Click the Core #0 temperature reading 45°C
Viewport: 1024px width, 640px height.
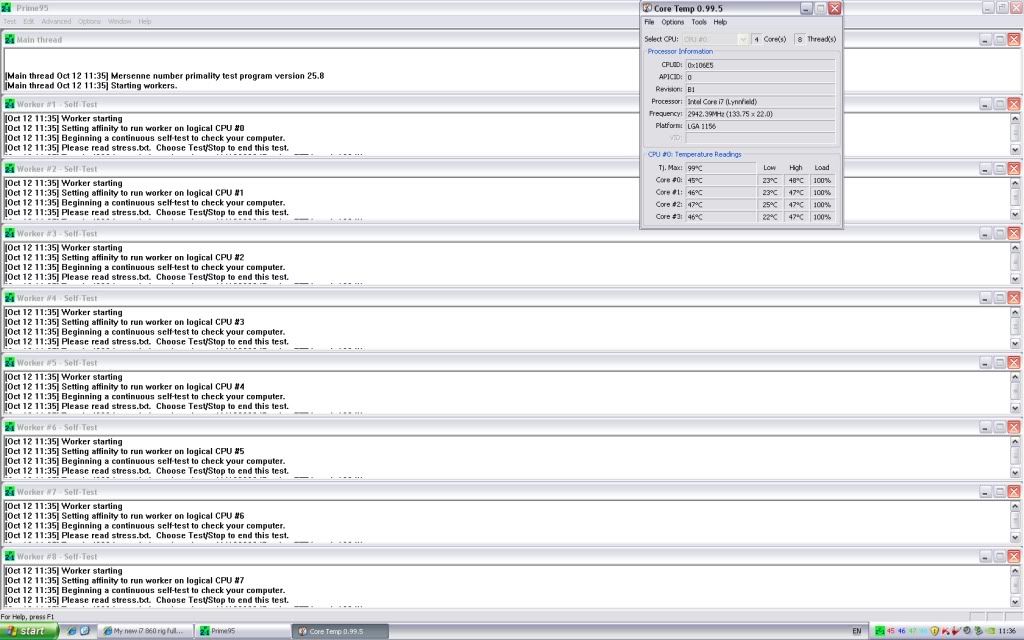720,180
